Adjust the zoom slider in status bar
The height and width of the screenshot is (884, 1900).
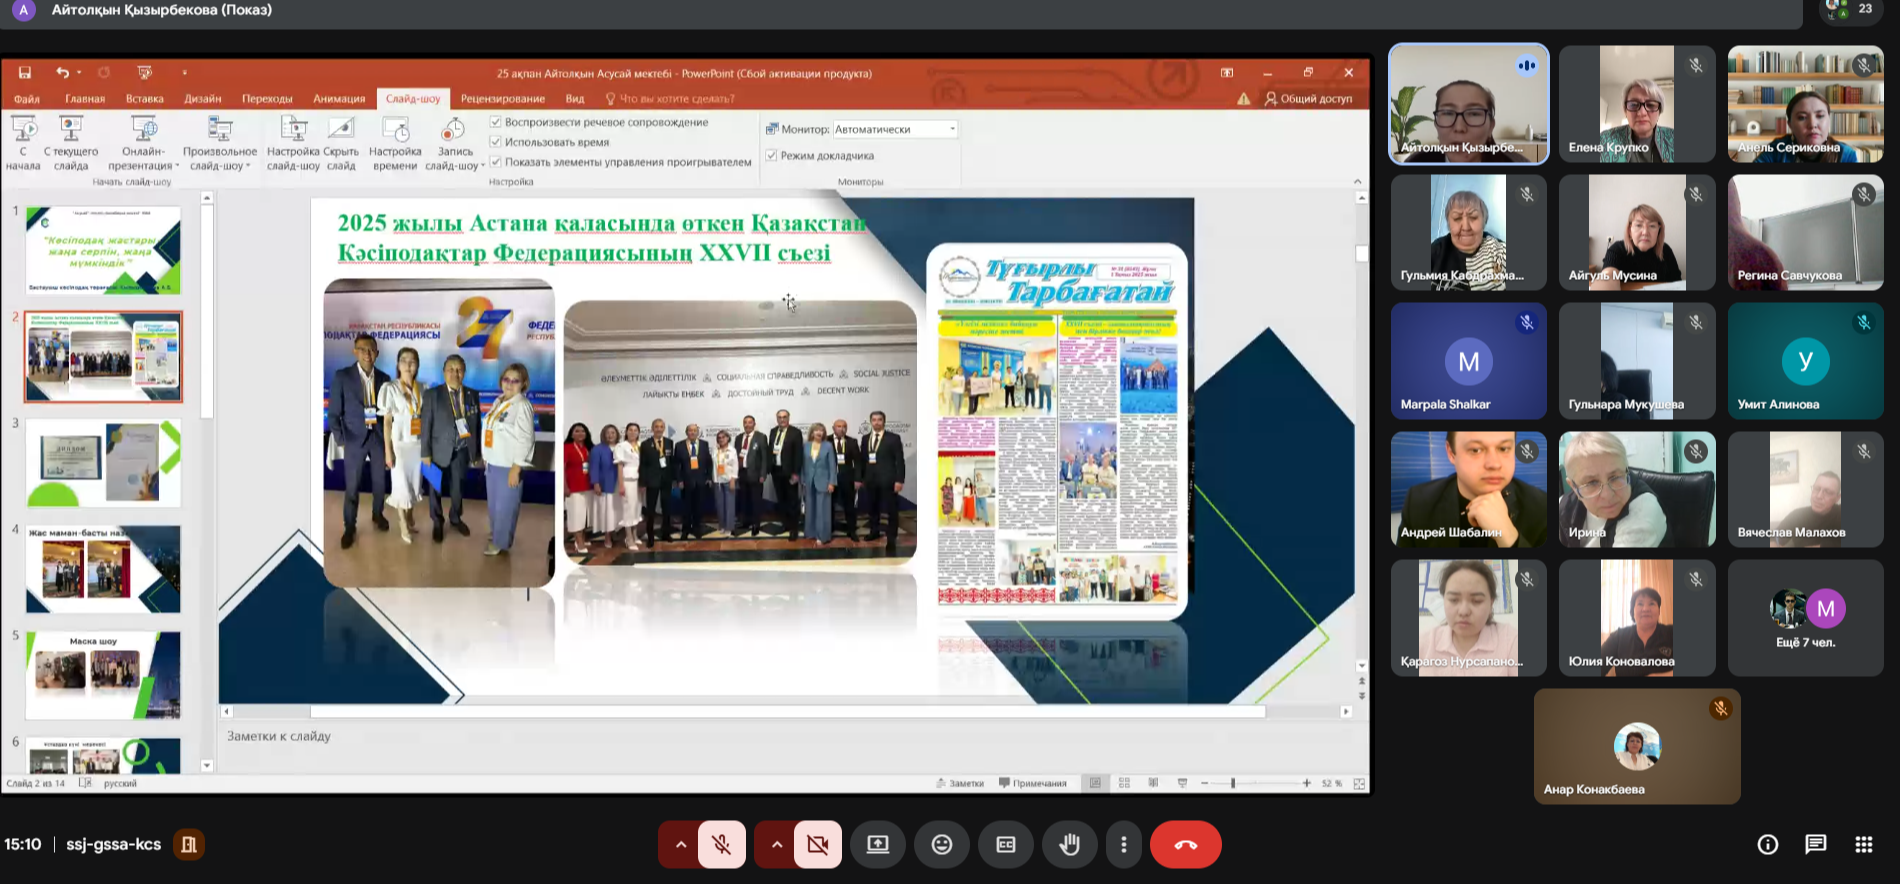pos(1233,783)
